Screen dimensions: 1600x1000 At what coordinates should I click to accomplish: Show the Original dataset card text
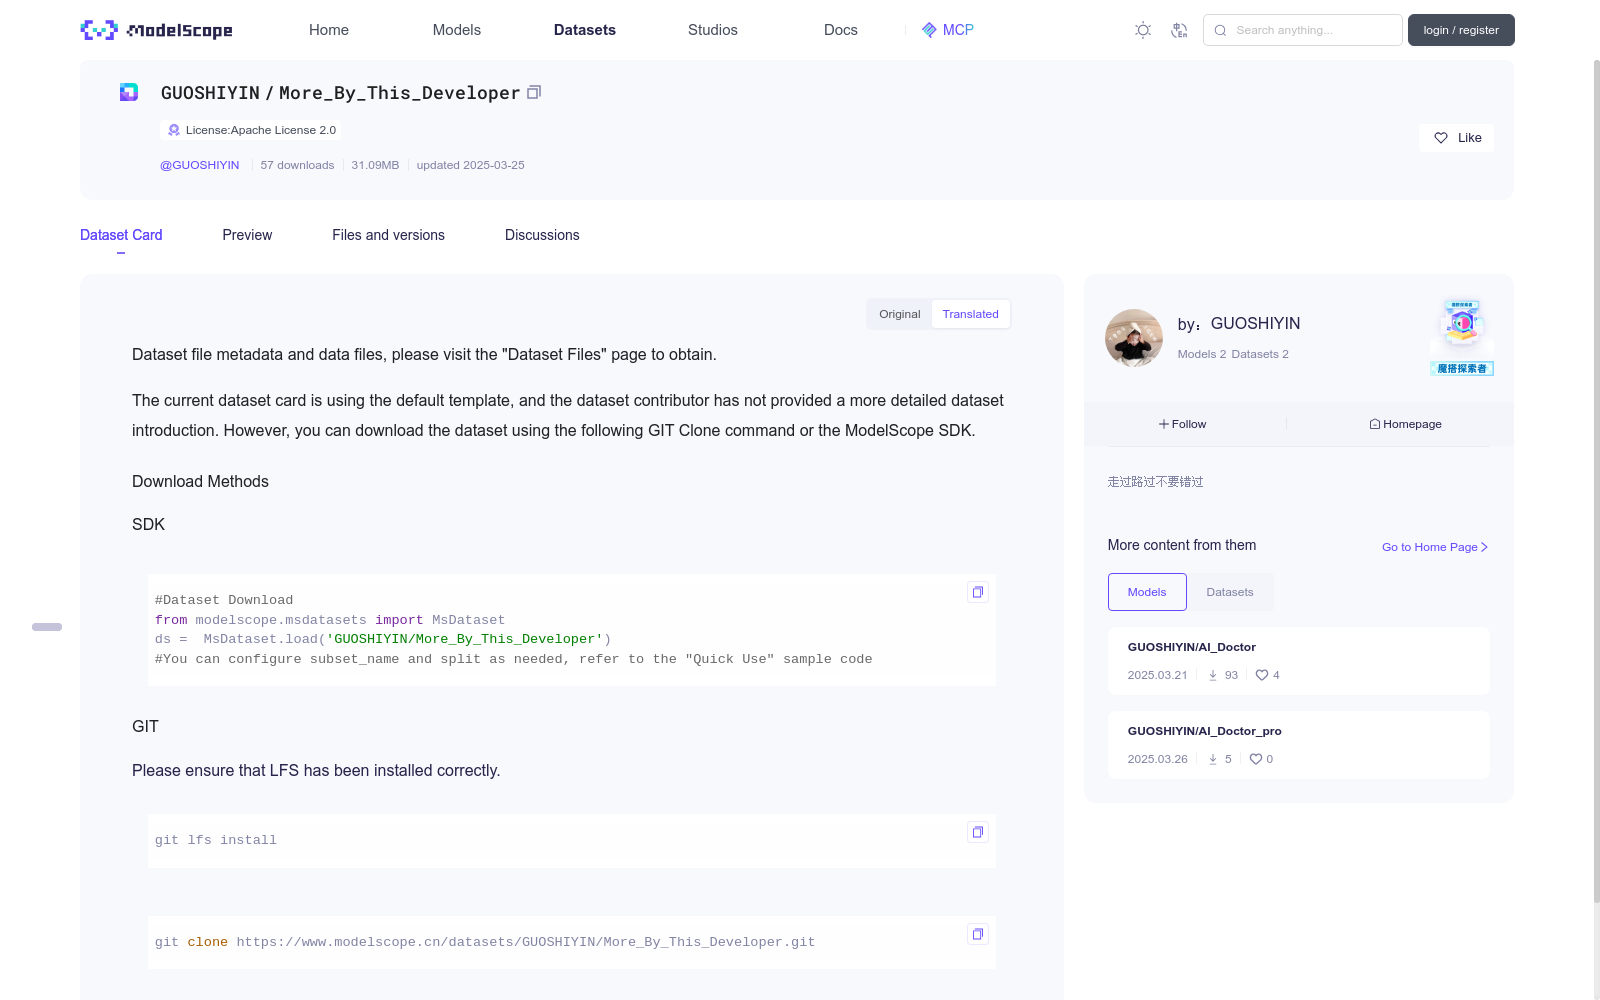point(900,314)
